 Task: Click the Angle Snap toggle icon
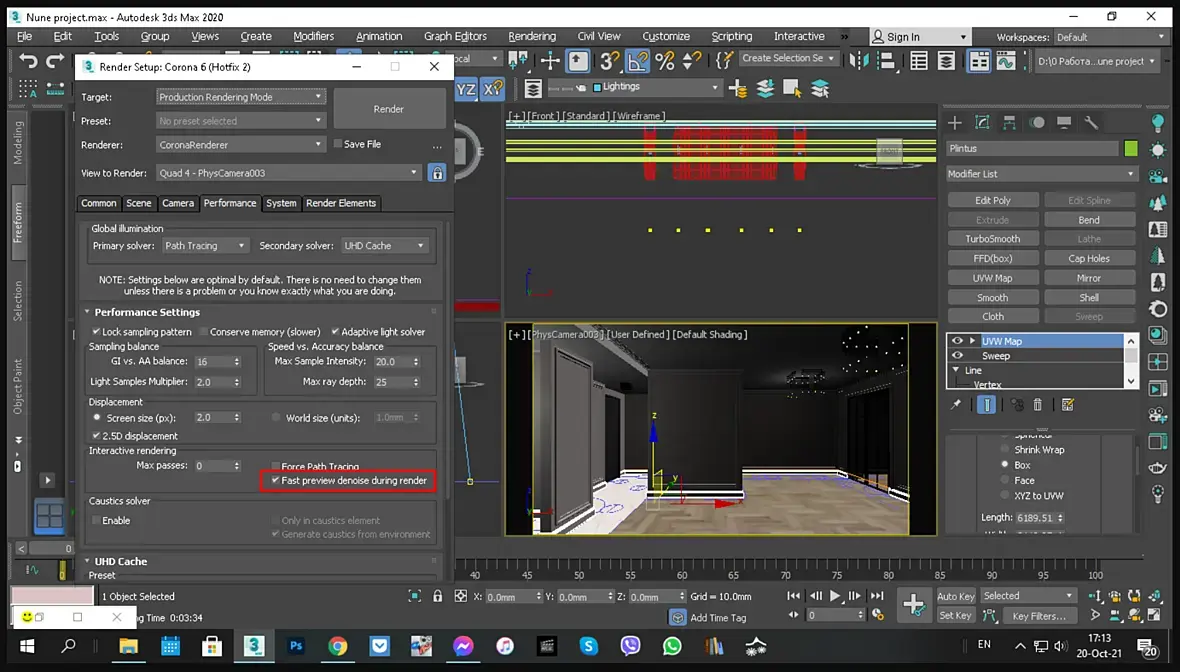pyautogui.click(x=638, y=61)
